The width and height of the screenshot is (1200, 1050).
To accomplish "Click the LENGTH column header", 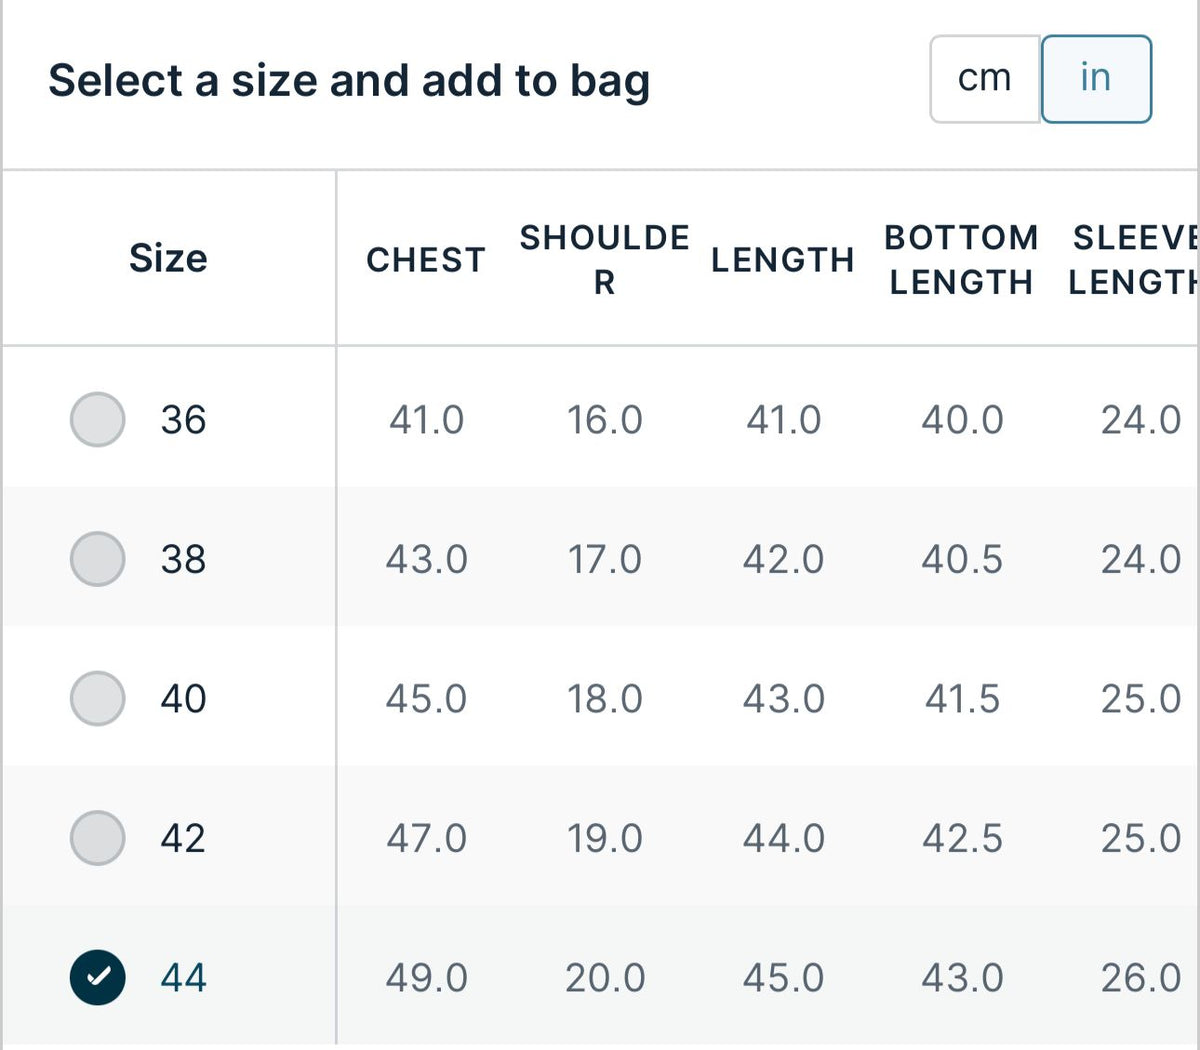I will coord(783,260).
